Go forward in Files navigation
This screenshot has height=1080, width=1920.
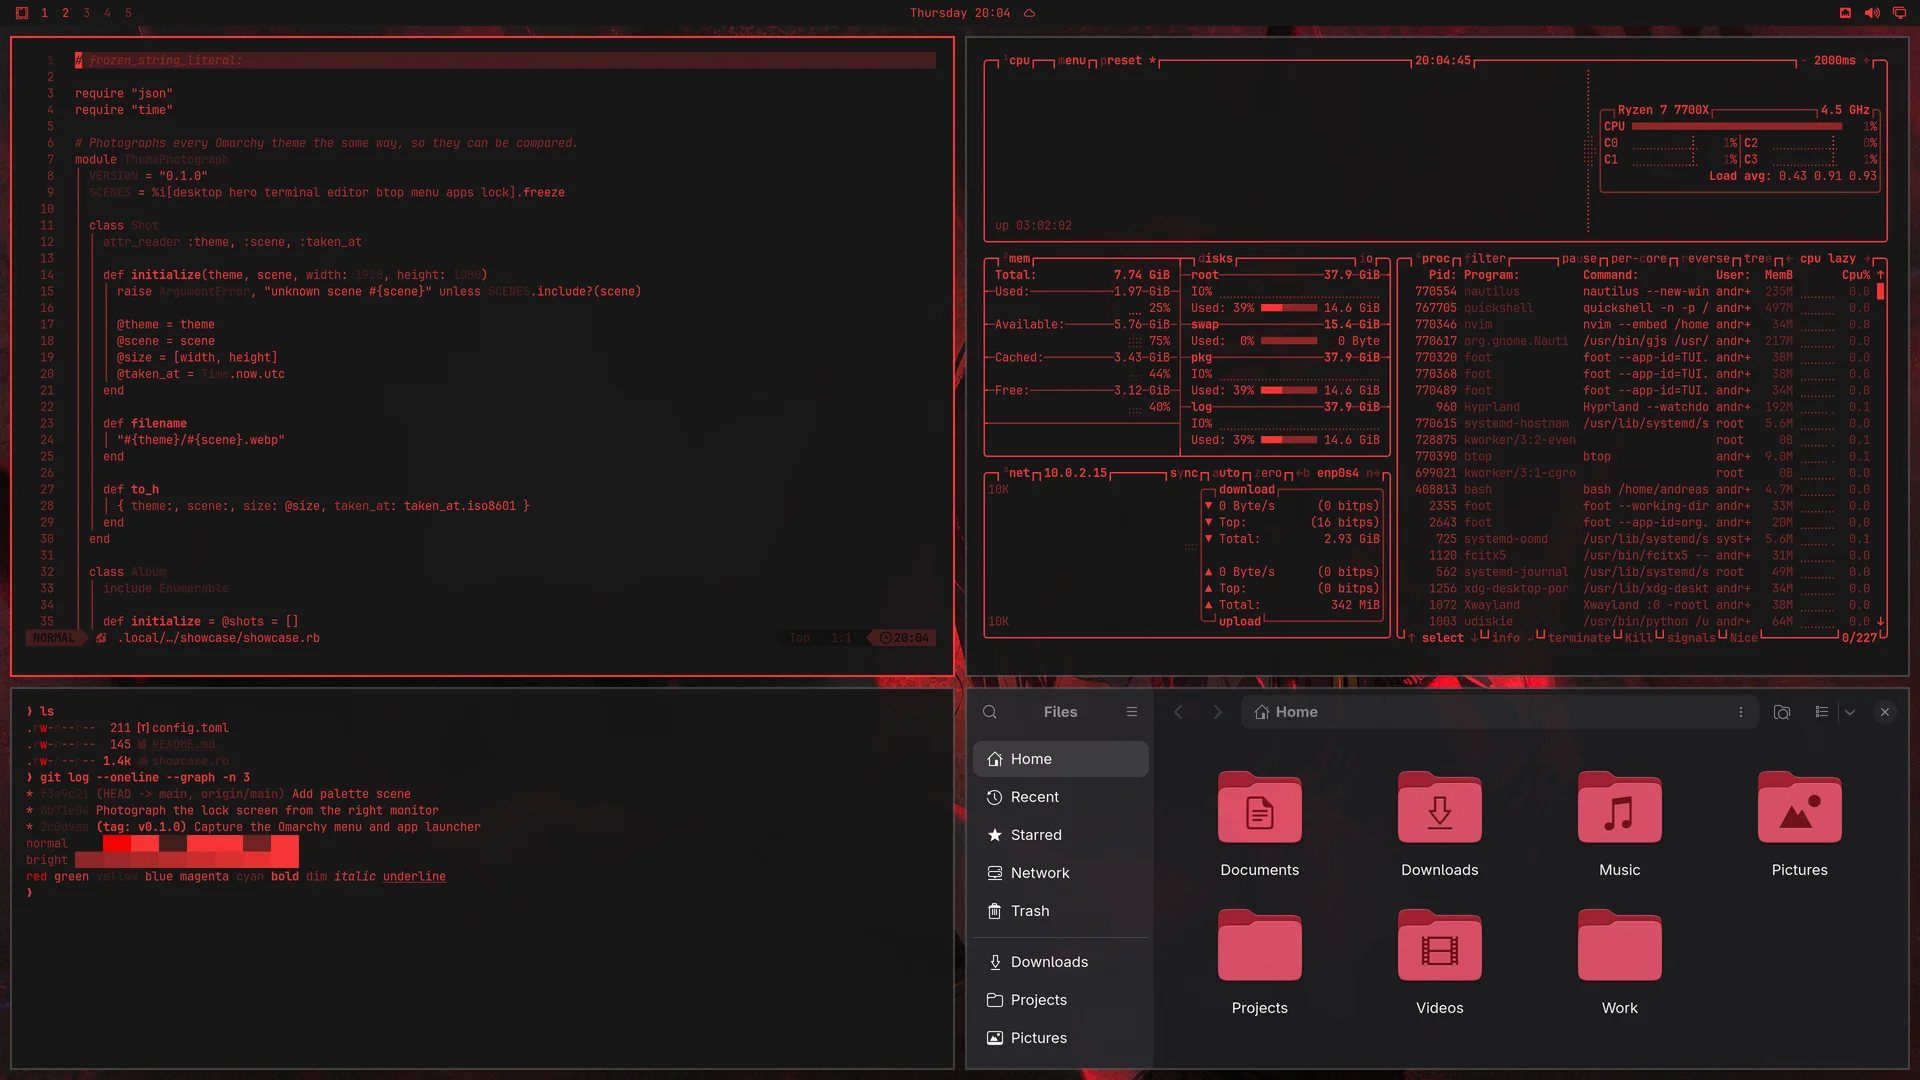[1217, 712]
